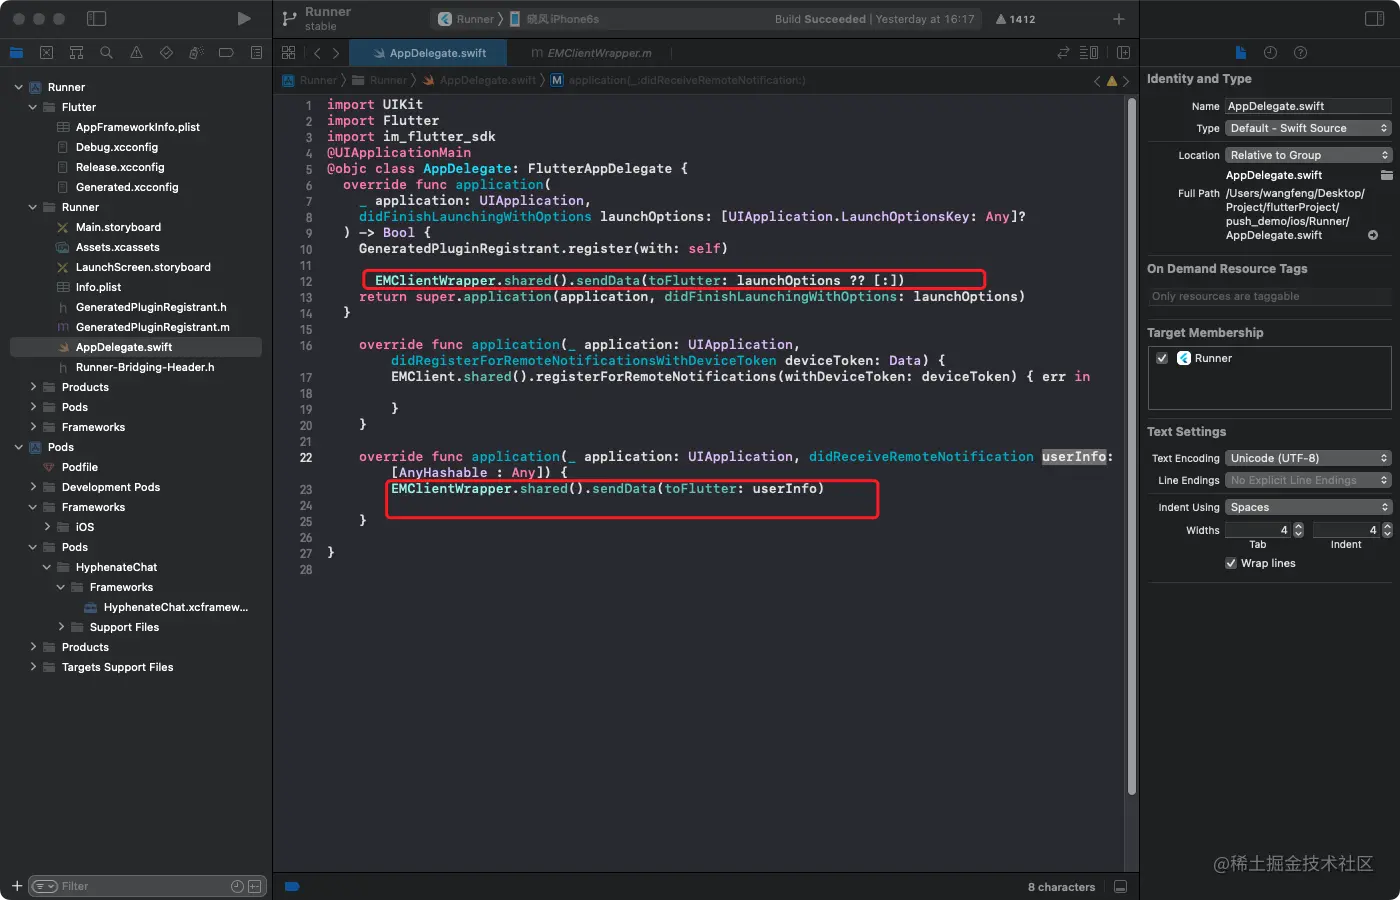Enable code review changes arrows

[x=1063, y=53]
